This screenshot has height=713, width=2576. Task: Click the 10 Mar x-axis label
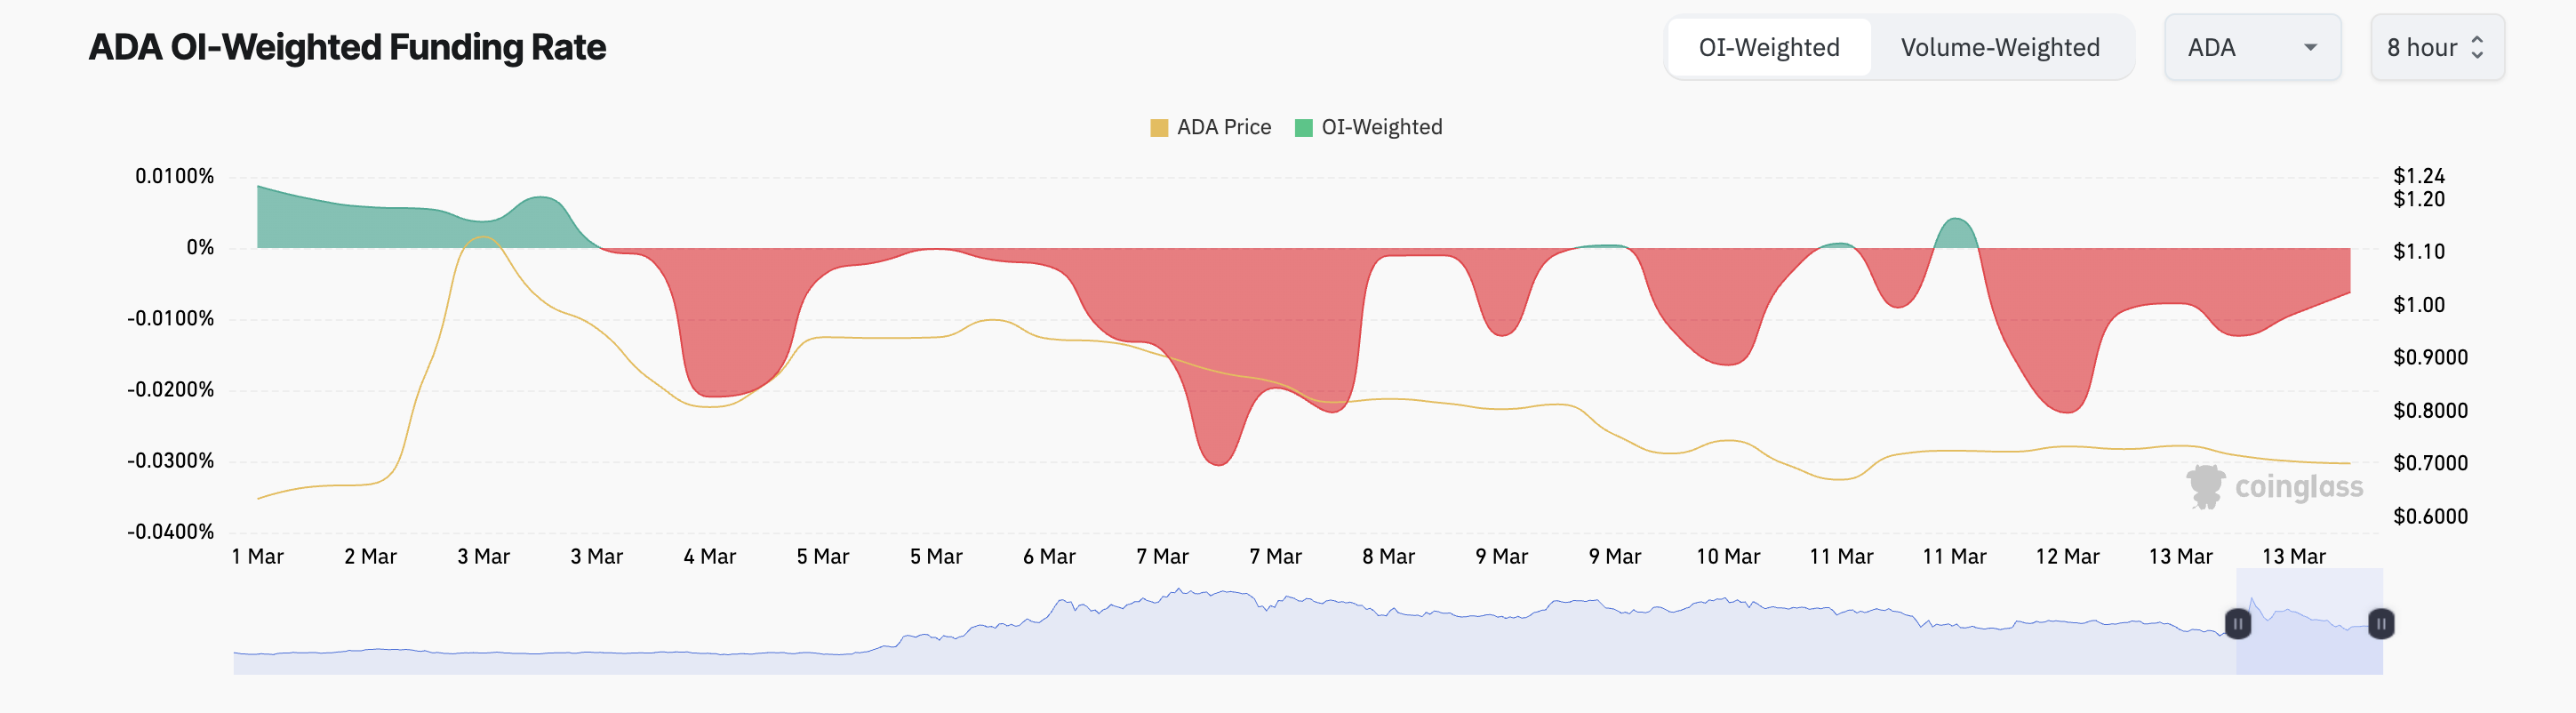pyautogui.click(x=1727, y=557)
